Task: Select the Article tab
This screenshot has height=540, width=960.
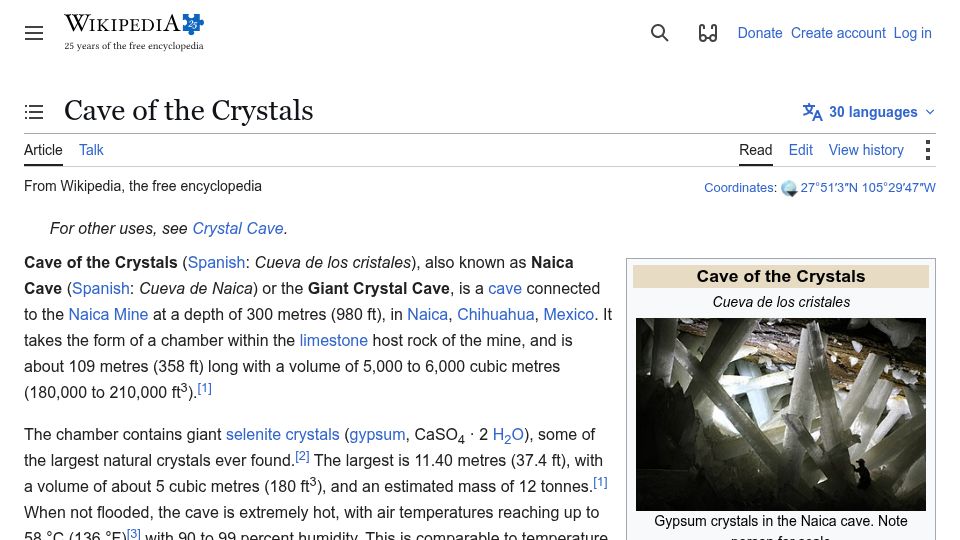Action: [43, 150]
